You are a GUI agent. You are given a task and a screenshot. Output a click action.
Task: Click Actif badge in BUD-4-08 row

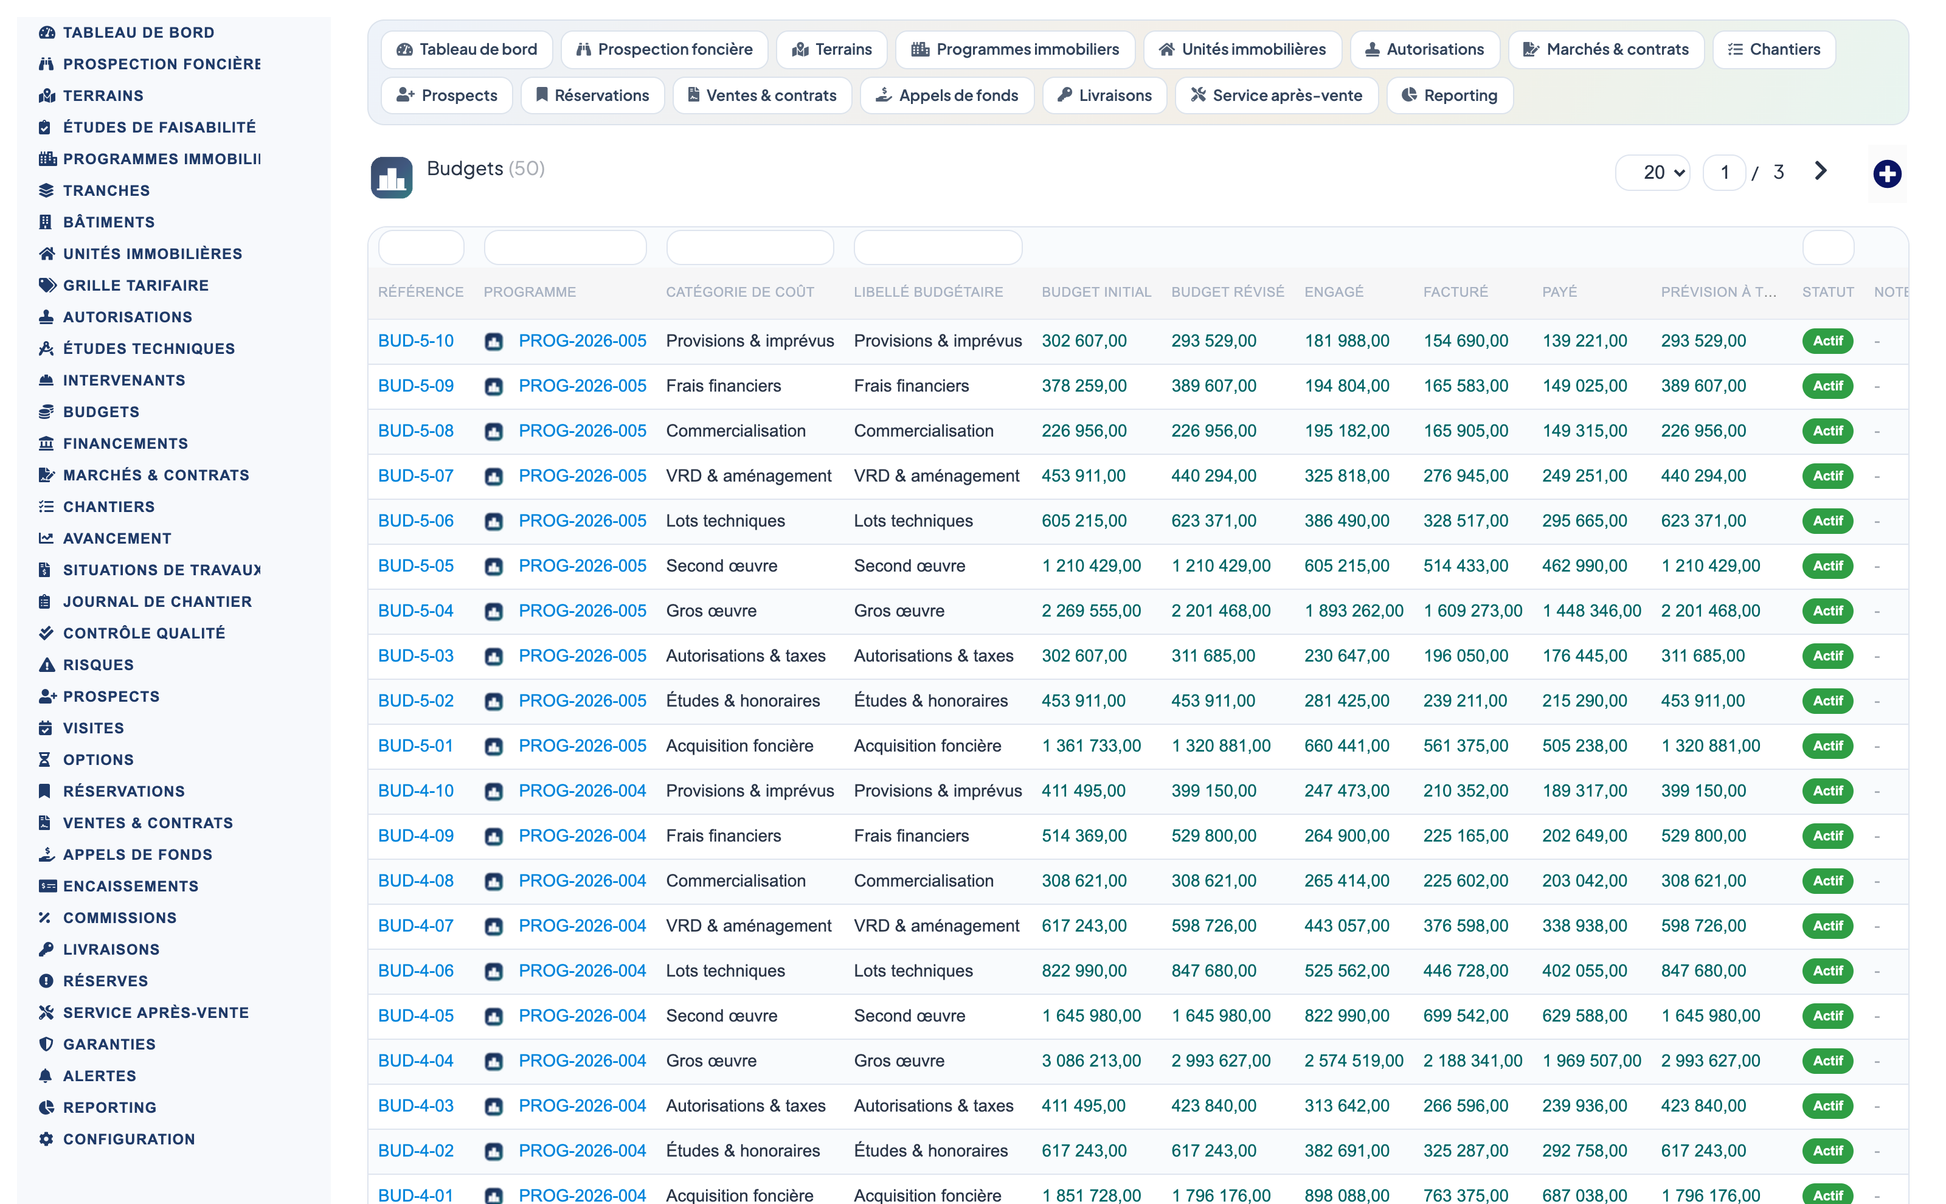click(x=1828, y=881)
